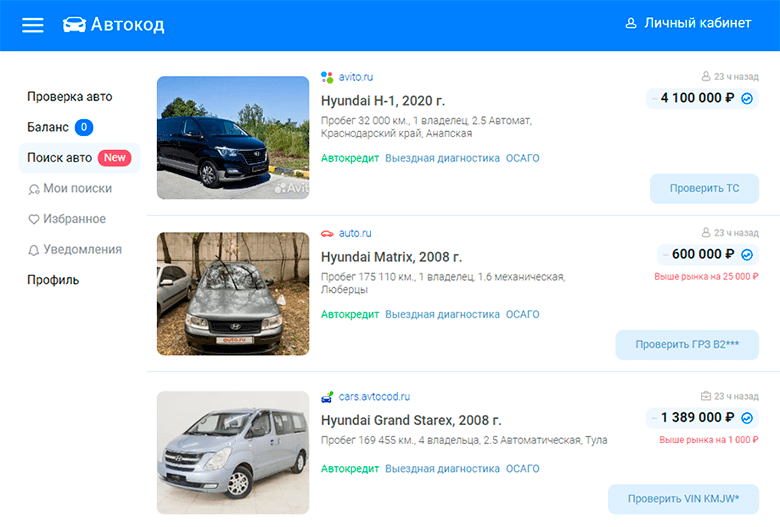Click the New badge by Поиск авто
This screenshot has height=527, width=780.
click(x=114, y=158)
